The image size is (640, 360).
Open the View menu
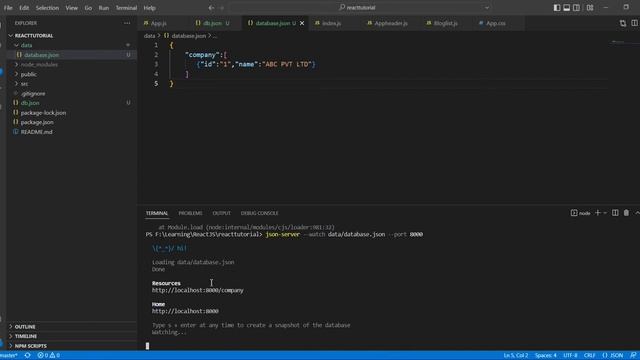click(71, 8)
